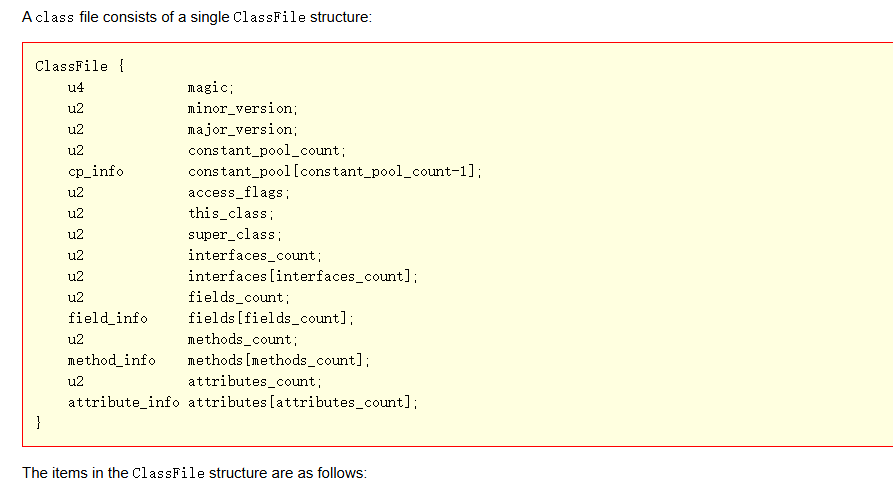Click the field_info type name
The image size is (893, 498).
108,319
